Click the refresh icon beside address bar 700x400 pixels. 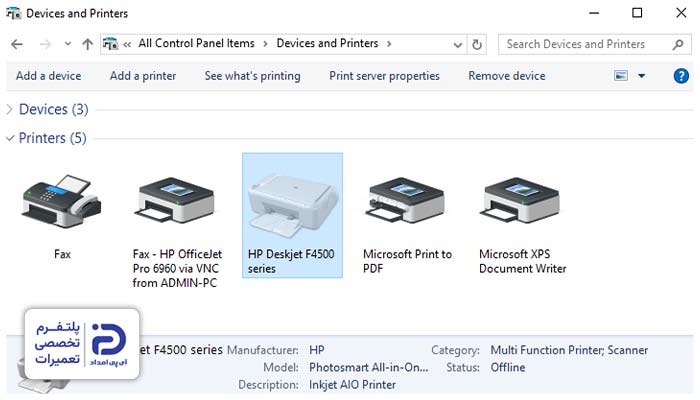click(x=477, y=44)
